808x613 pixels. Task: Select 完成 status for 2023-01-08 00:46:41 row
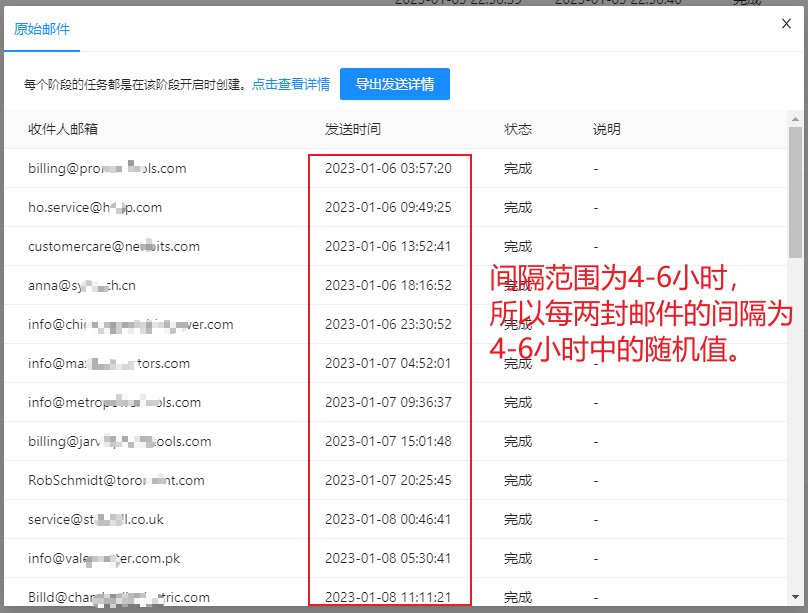click(x=517, y=519)
